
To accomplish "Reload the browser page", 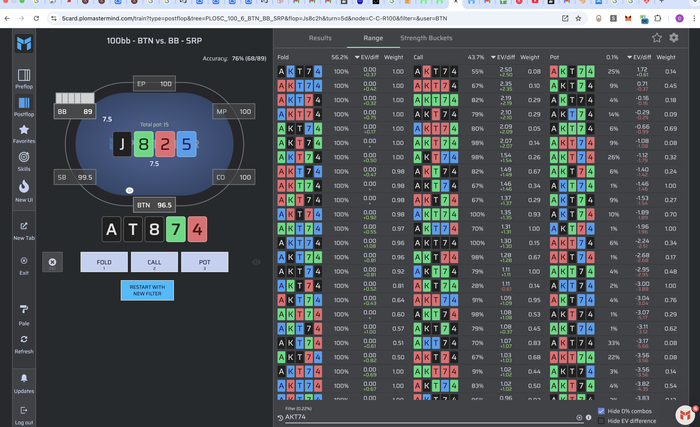I will pos(36,18).
